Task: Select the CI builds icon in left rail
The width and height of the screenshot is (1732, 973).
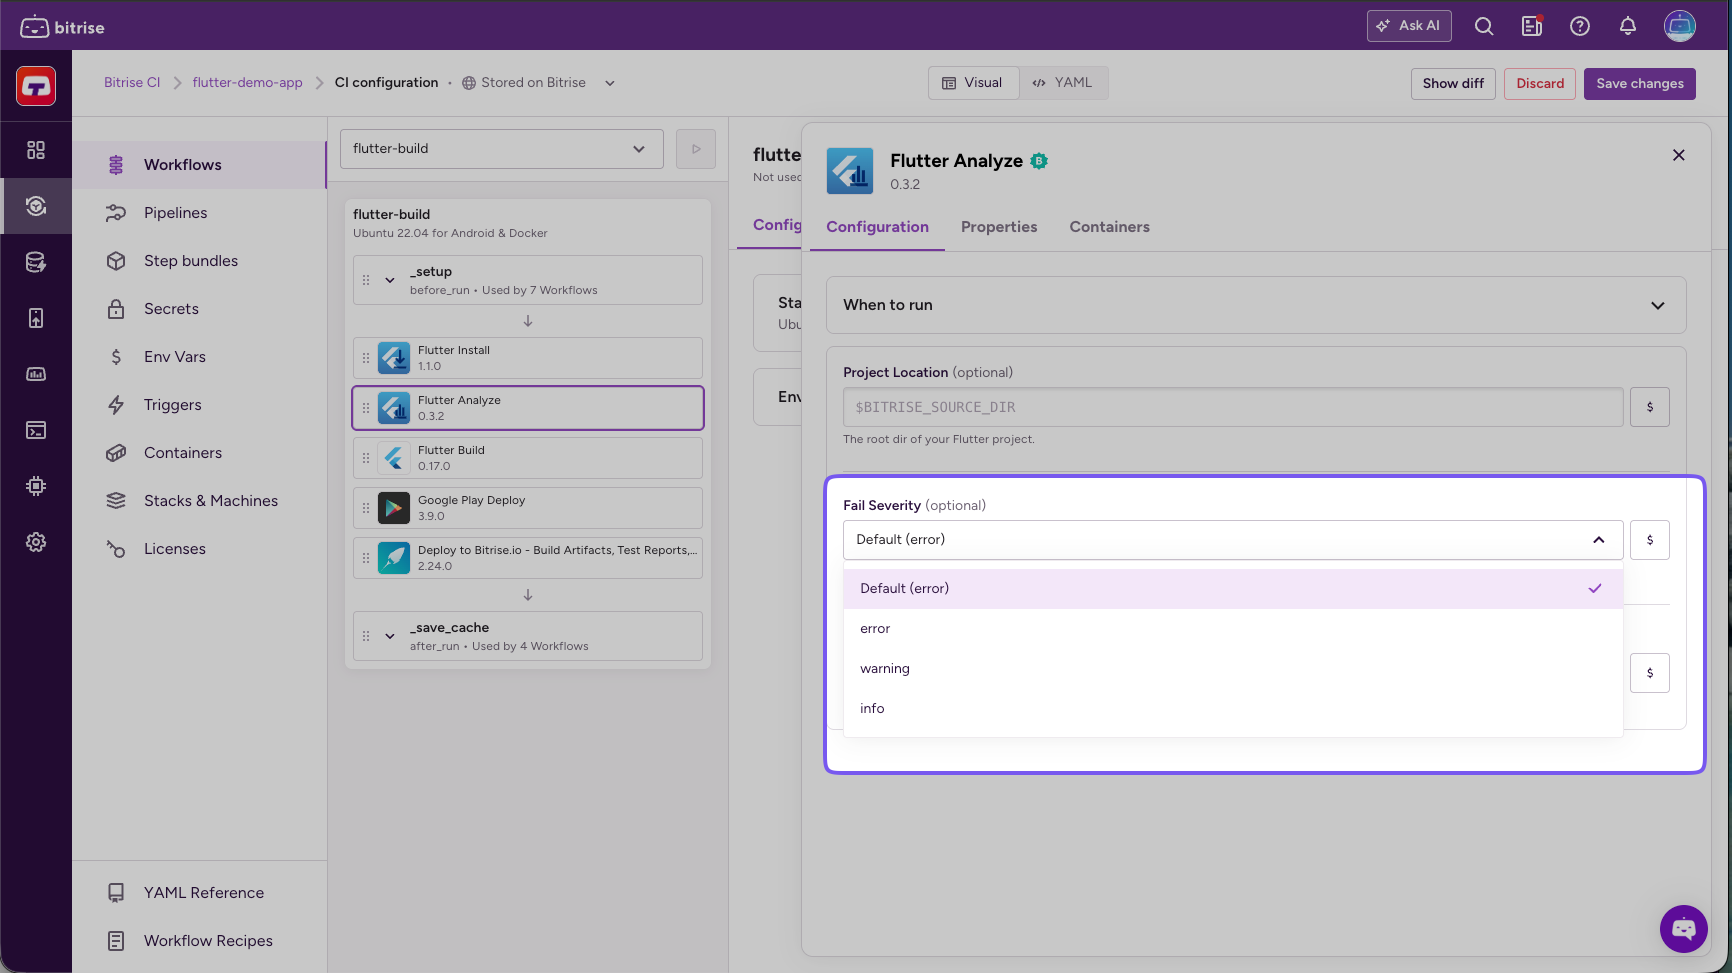Action: coord(36,206)
